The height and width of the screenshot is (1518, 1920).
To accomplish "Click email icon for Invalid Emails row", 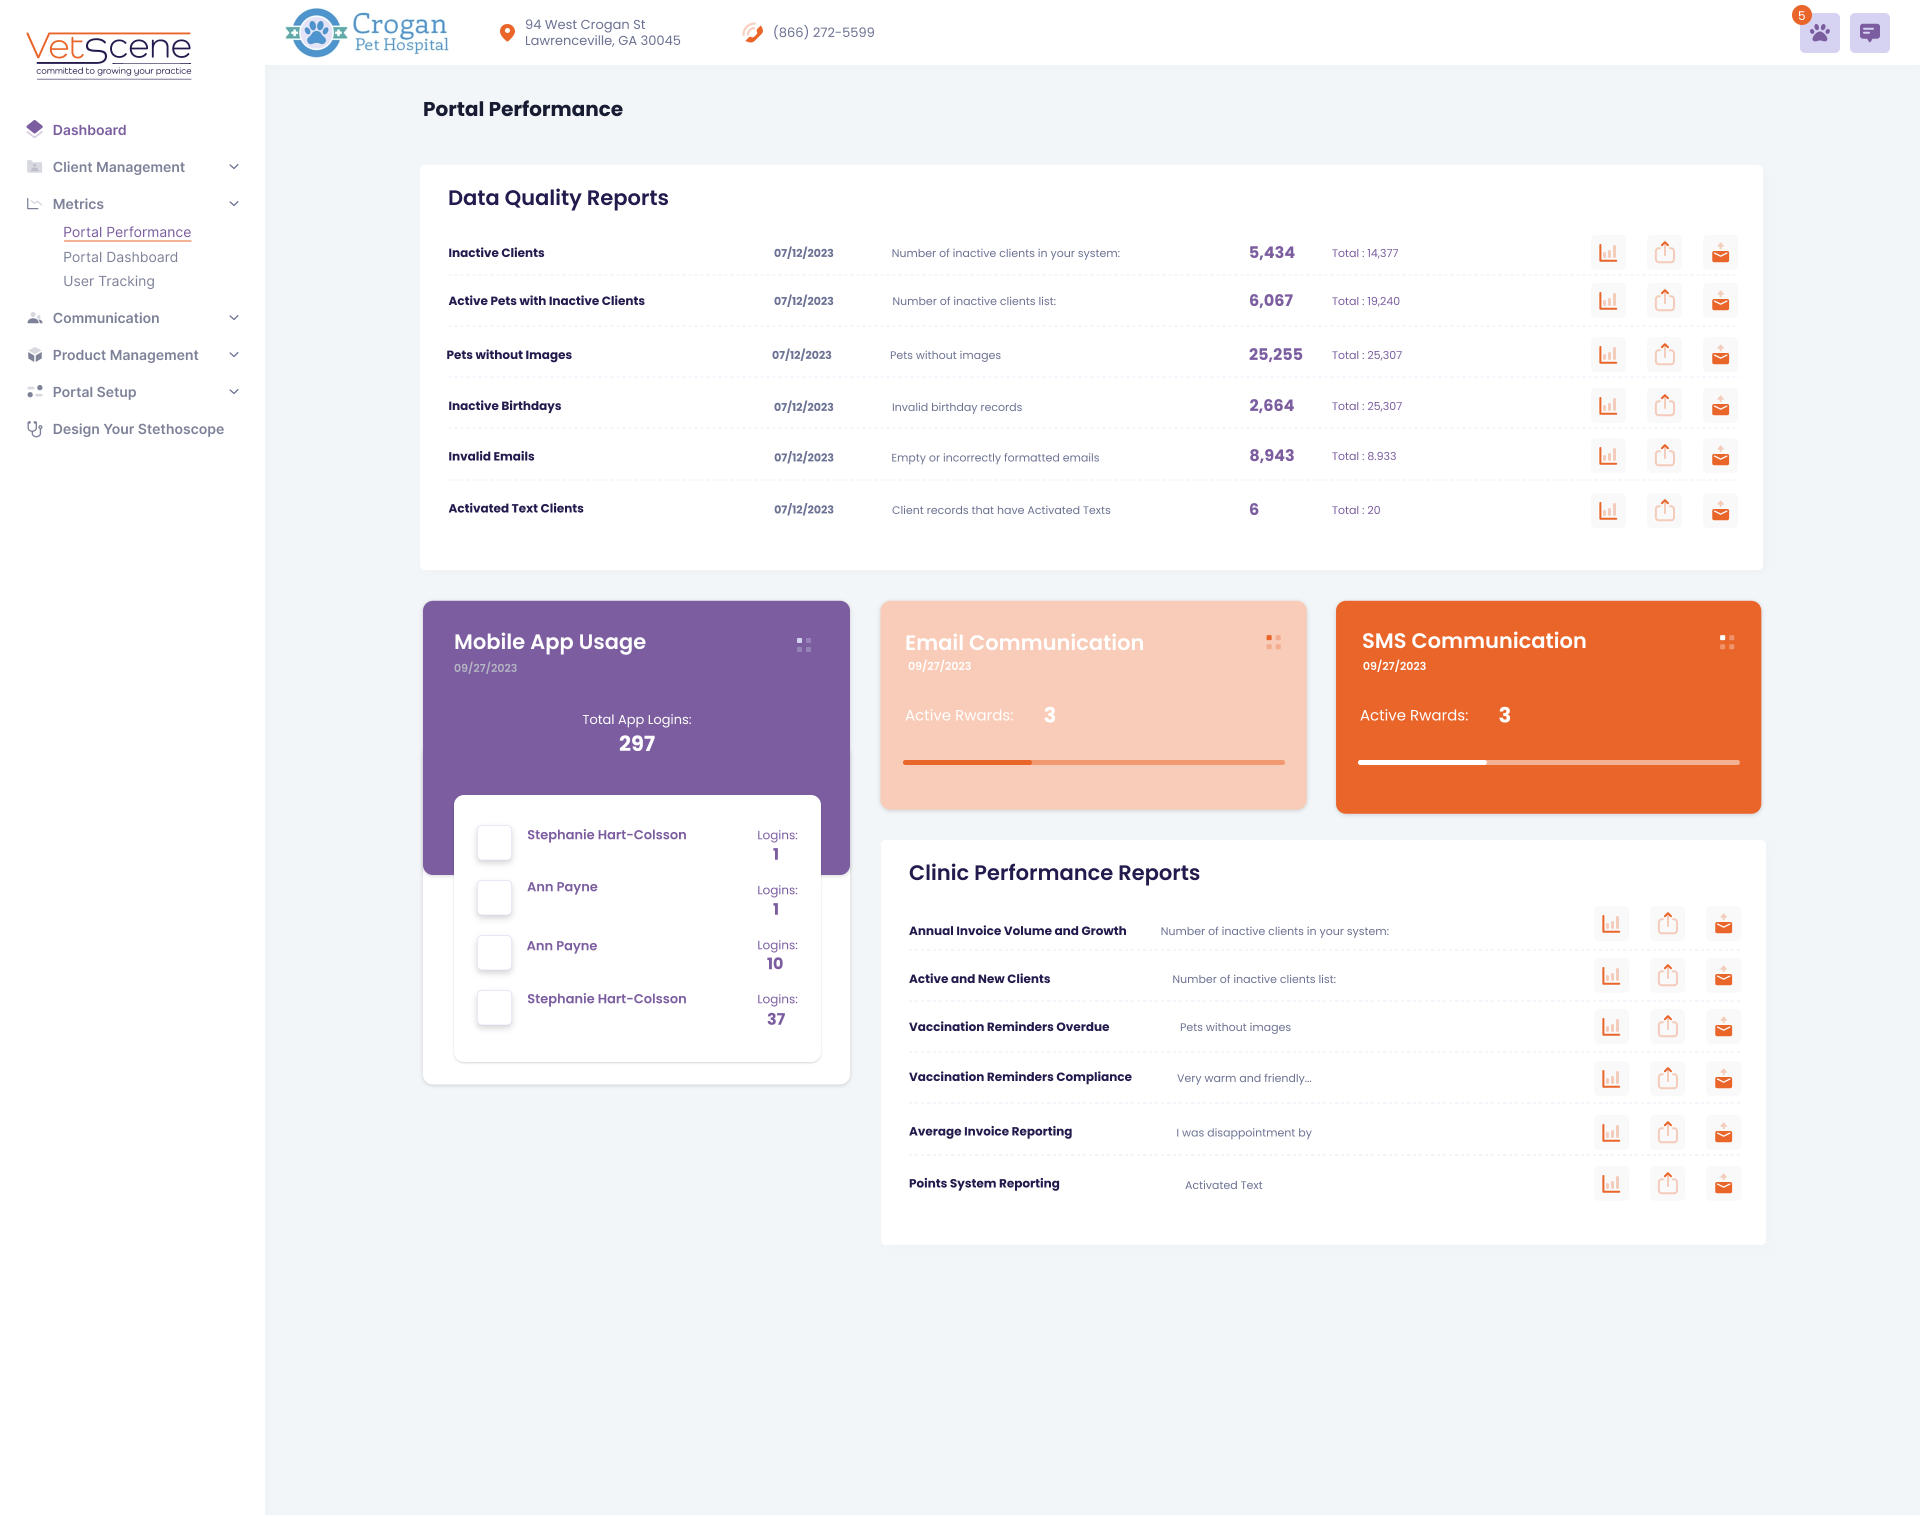I will (1720, 457).
